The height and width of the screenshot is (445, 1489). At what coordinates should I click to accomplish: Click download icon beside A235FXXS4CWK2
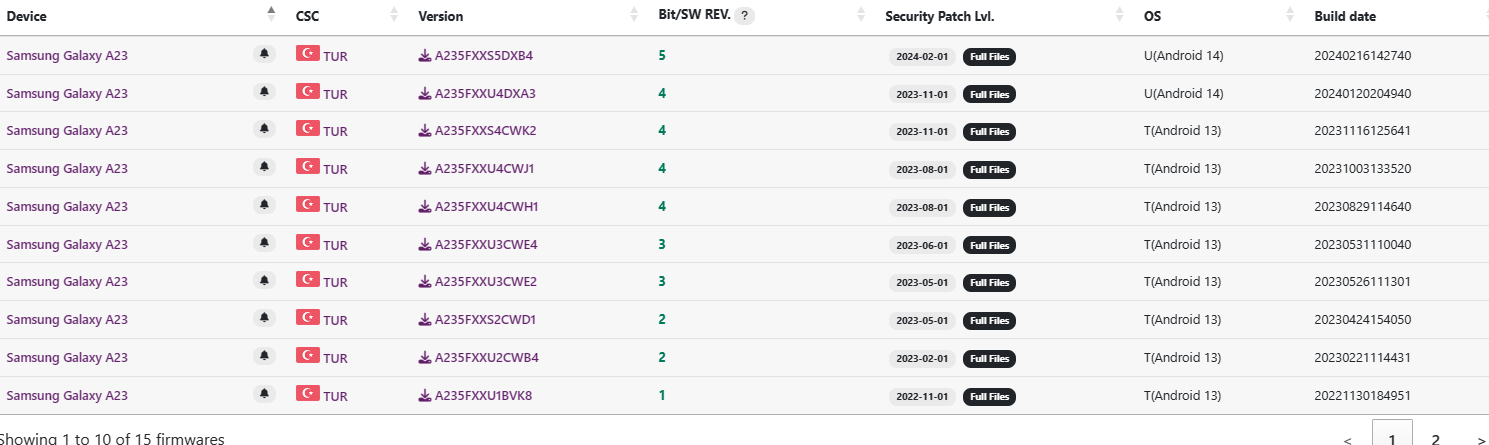424,131
